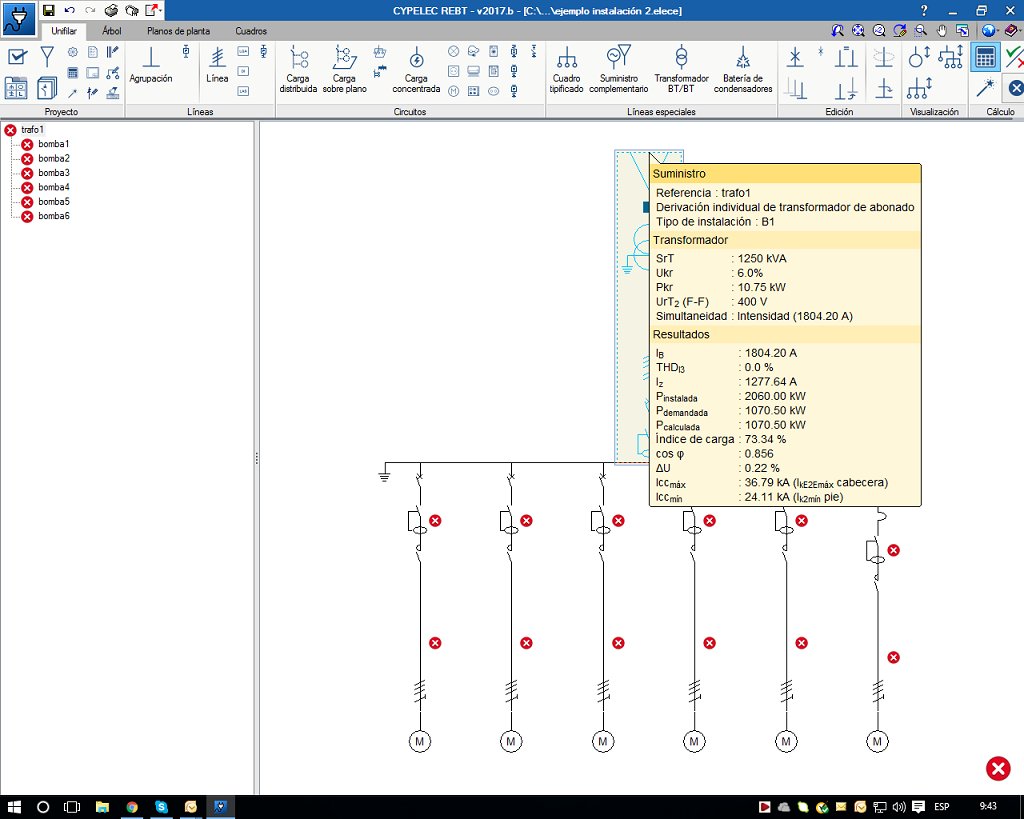Screen dimensions: 1024x819
Task: Open File Explorer from the taskbar
Action: pos(102,807)
